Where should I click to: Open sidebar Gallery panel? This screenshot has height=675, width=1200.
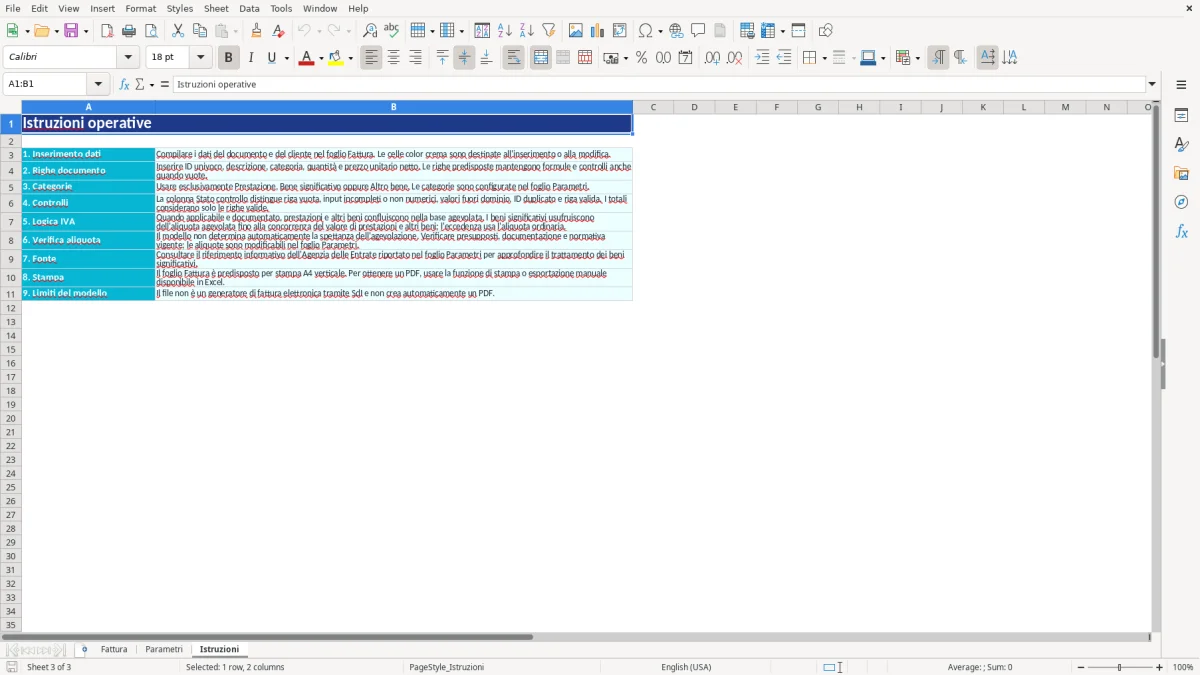(x=1181, y=173)
